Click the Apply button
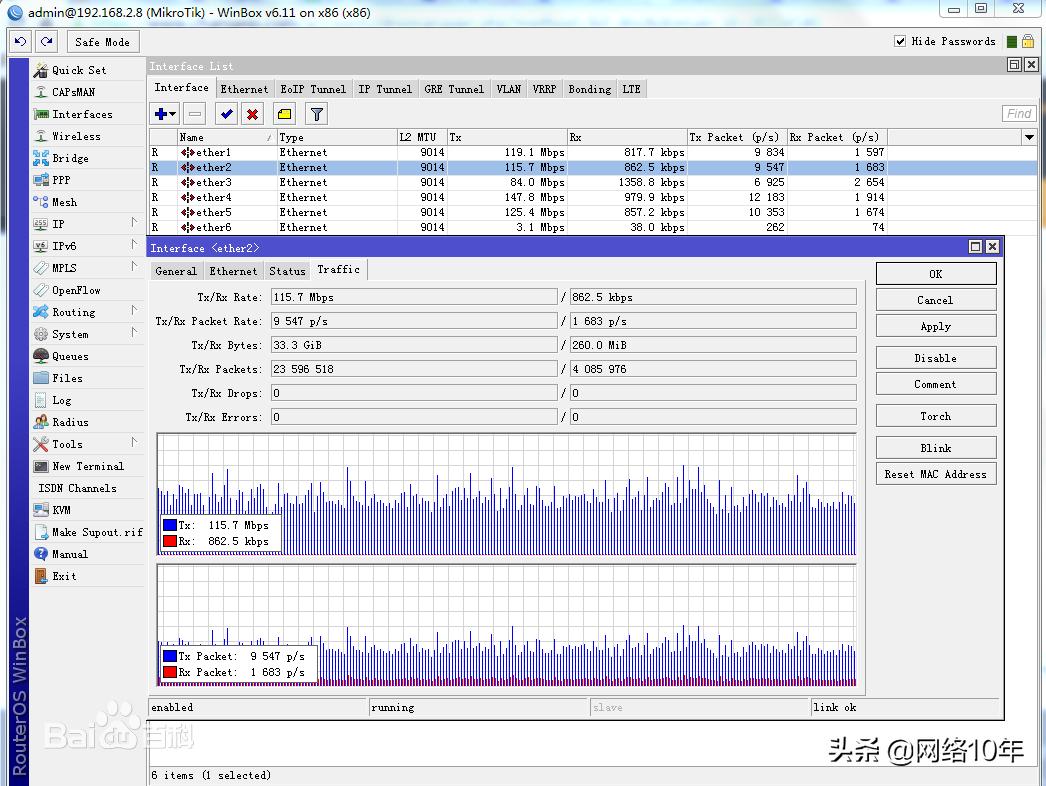The width and height of the screenshot is (1046, 786). click(936, 326)
